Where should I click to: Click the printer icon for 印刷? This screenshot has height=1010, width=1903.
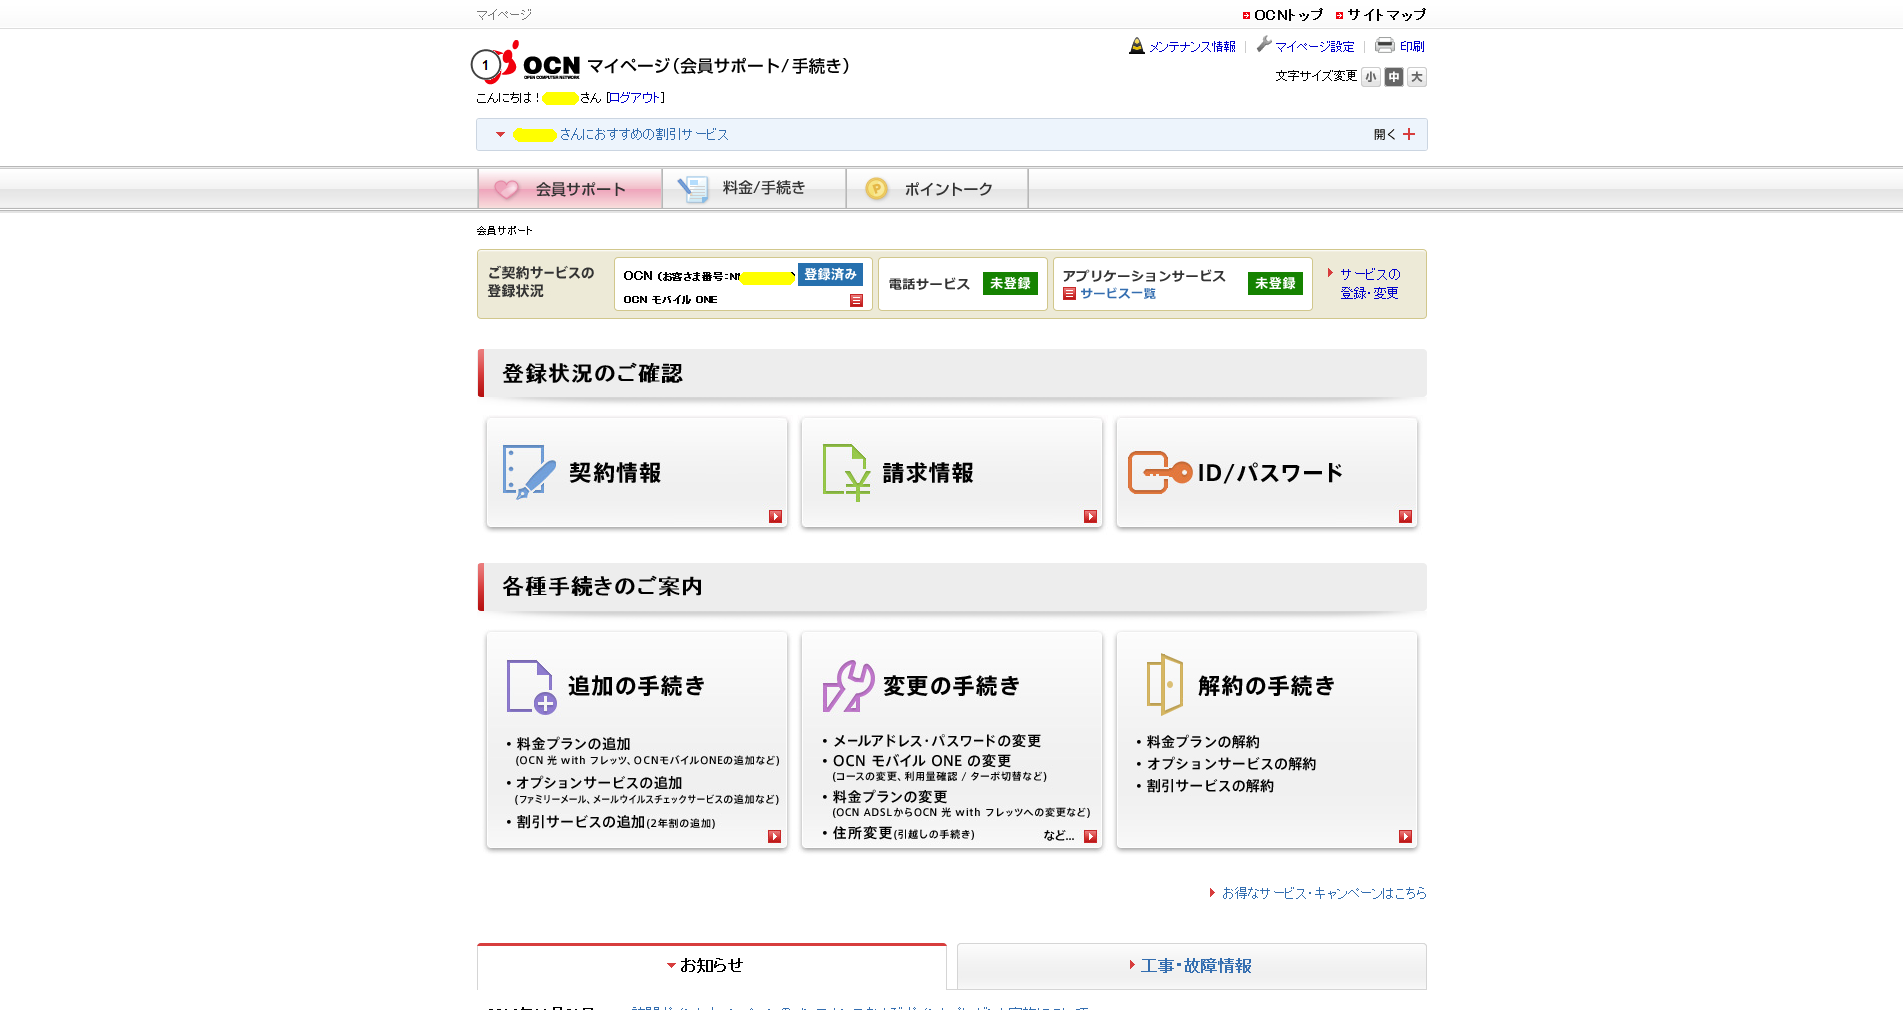[x=1384, y=45]
